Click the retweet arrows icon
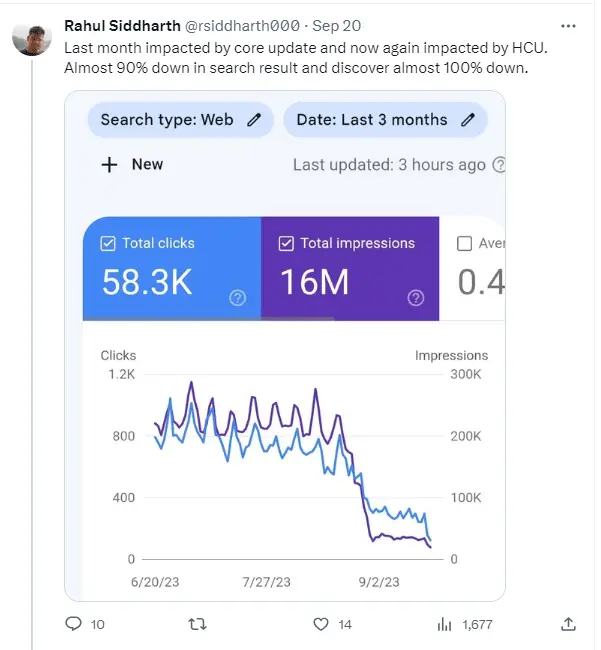Screen dimensions: 601x650 [x=197, y=623]
